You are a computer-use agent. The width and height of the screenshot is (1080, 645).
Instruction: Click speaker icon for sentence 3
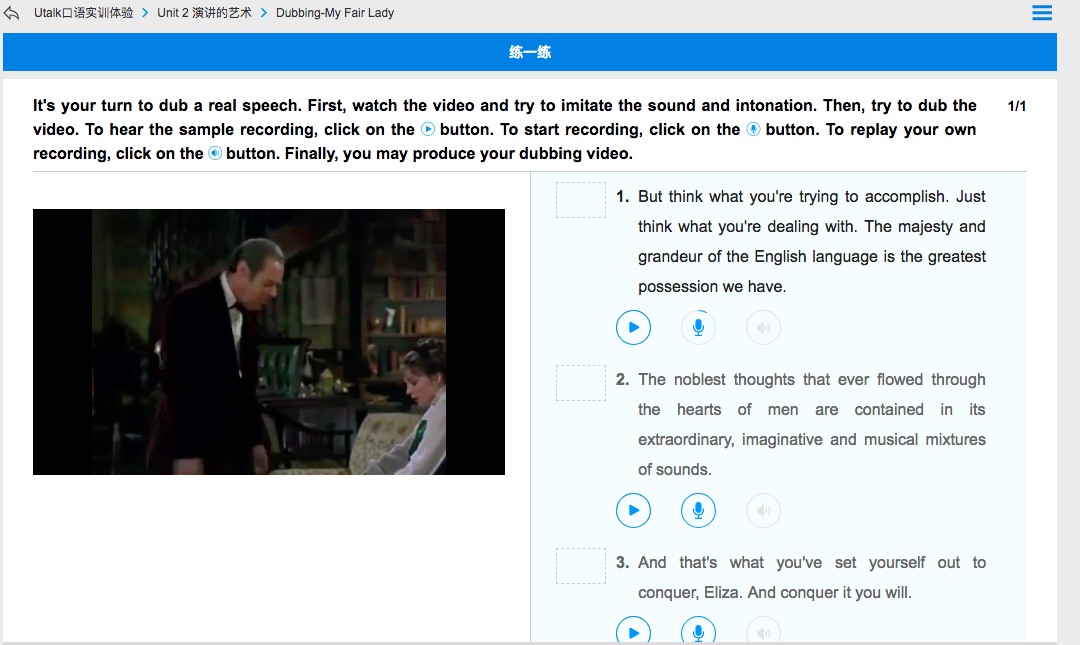point(763,632)
